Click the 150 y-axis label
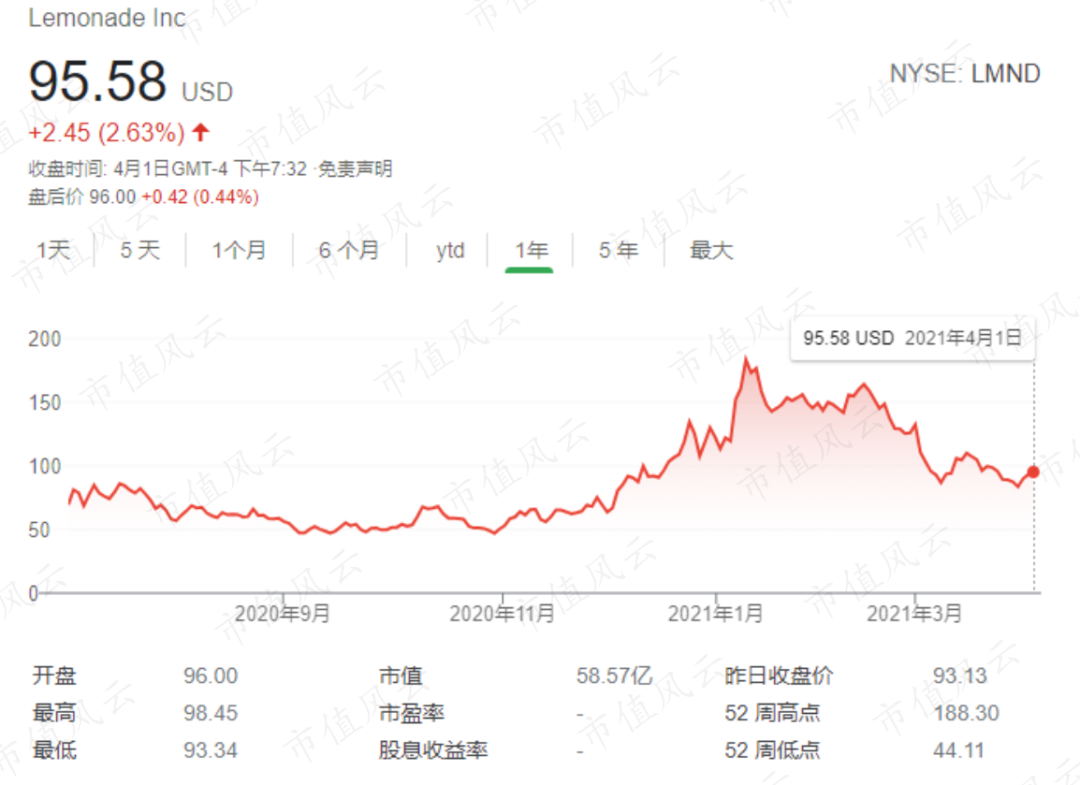The width and height of the screenshot is (1080, 785). tap(45, 403)
